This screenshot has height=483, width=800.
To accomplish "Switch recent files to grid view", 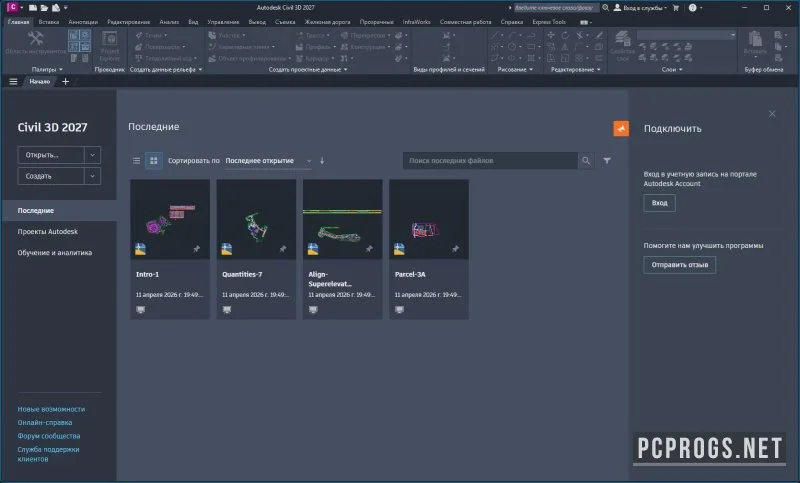I will coord(154,161).
